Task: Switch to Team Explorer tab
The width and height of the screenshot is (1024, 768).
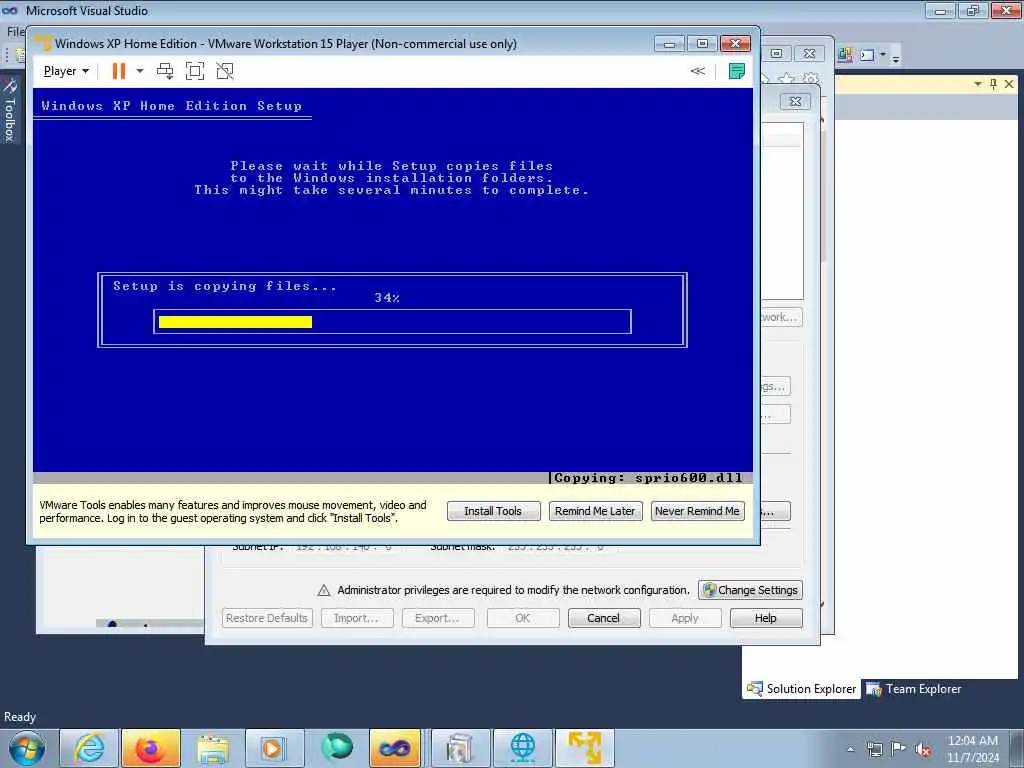Action: click(914, 689)
